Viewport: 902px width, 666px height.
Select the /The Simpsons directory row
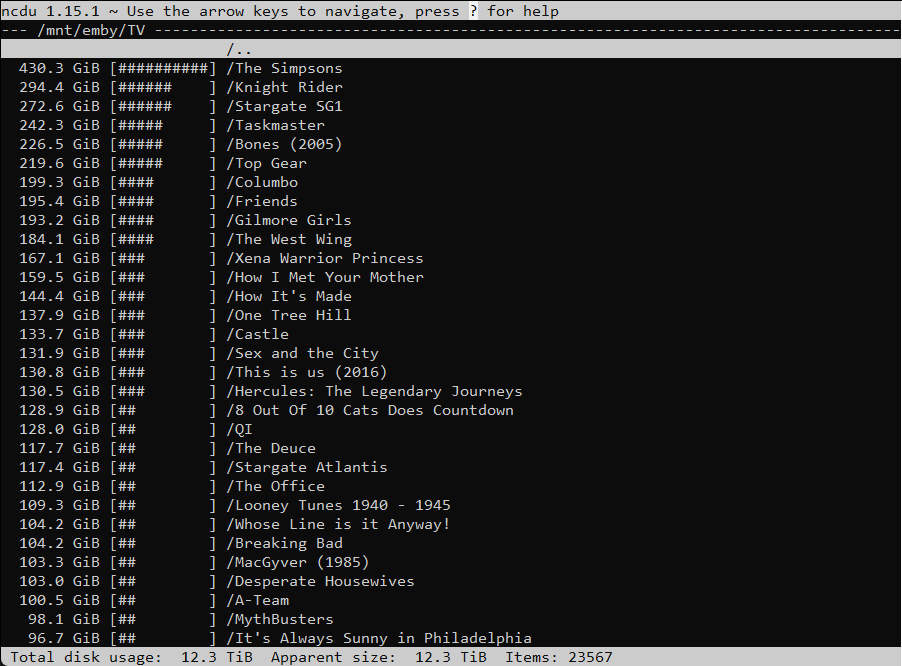coord(450,68)
